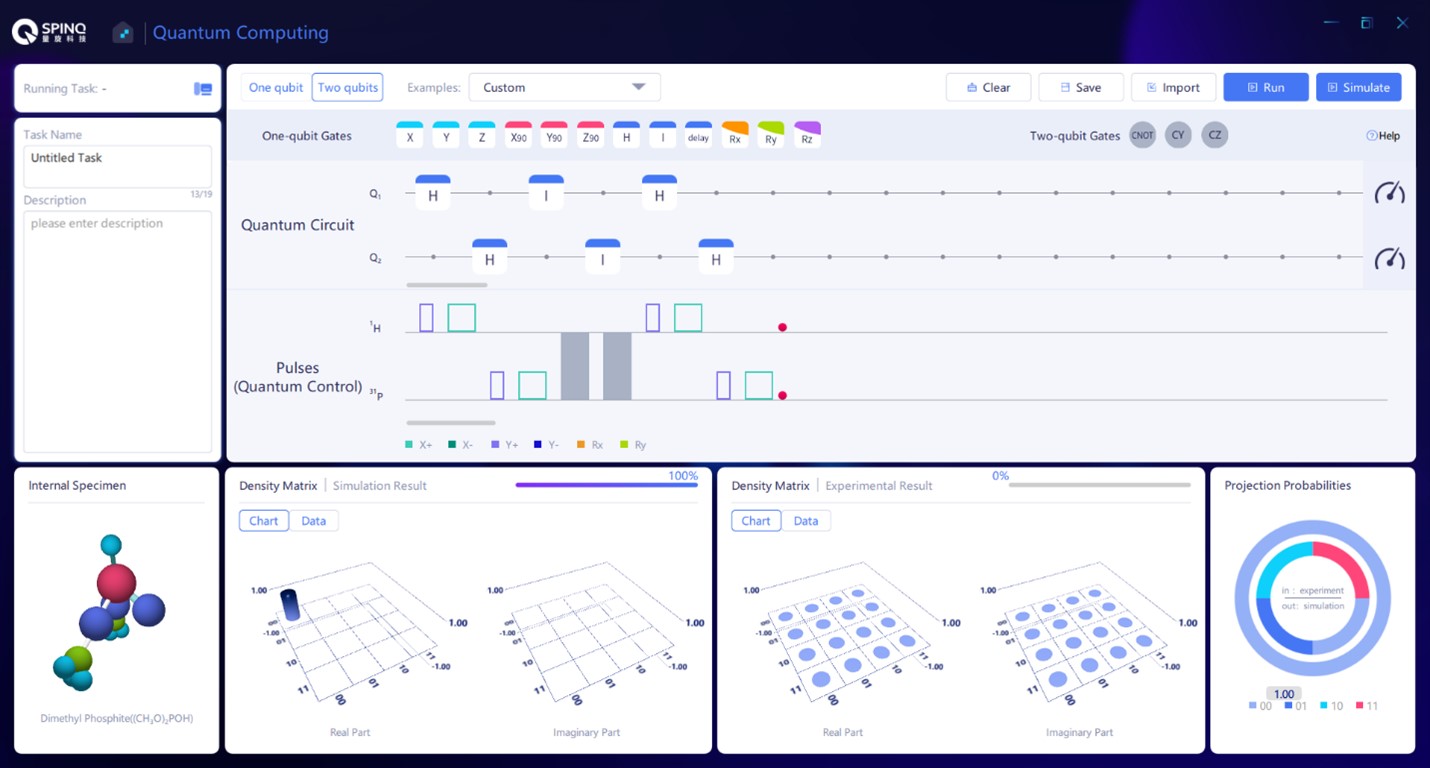Toggle the 01 legend in Projection Probabilities
1430x768 pixels.
coord(1296,706)
